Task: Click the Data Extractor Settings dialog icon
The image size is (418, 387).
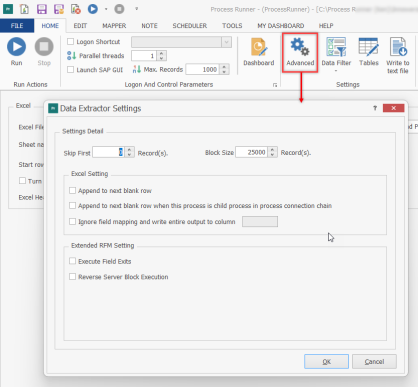Action: tap(53, 108)
